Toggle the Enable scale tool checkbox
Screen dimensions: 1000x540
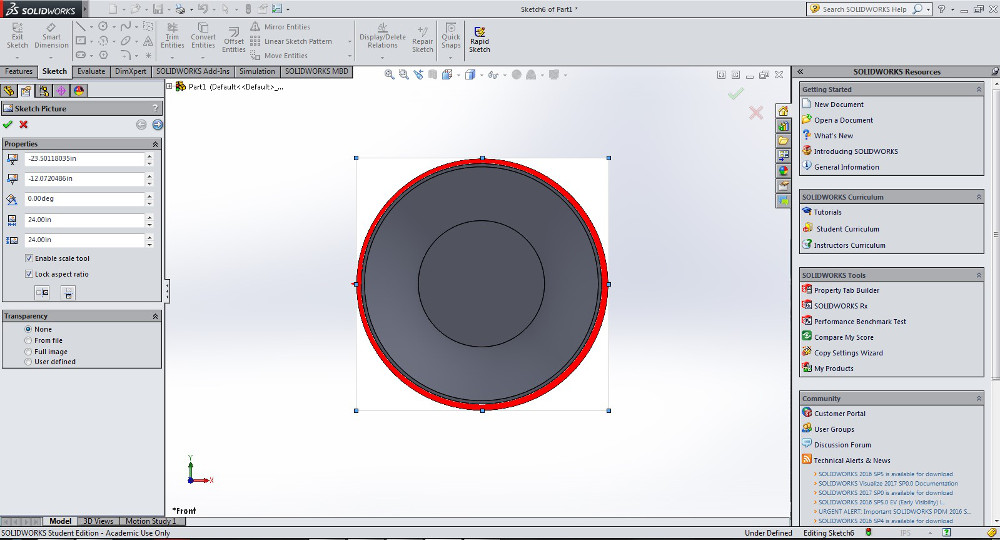29,258
